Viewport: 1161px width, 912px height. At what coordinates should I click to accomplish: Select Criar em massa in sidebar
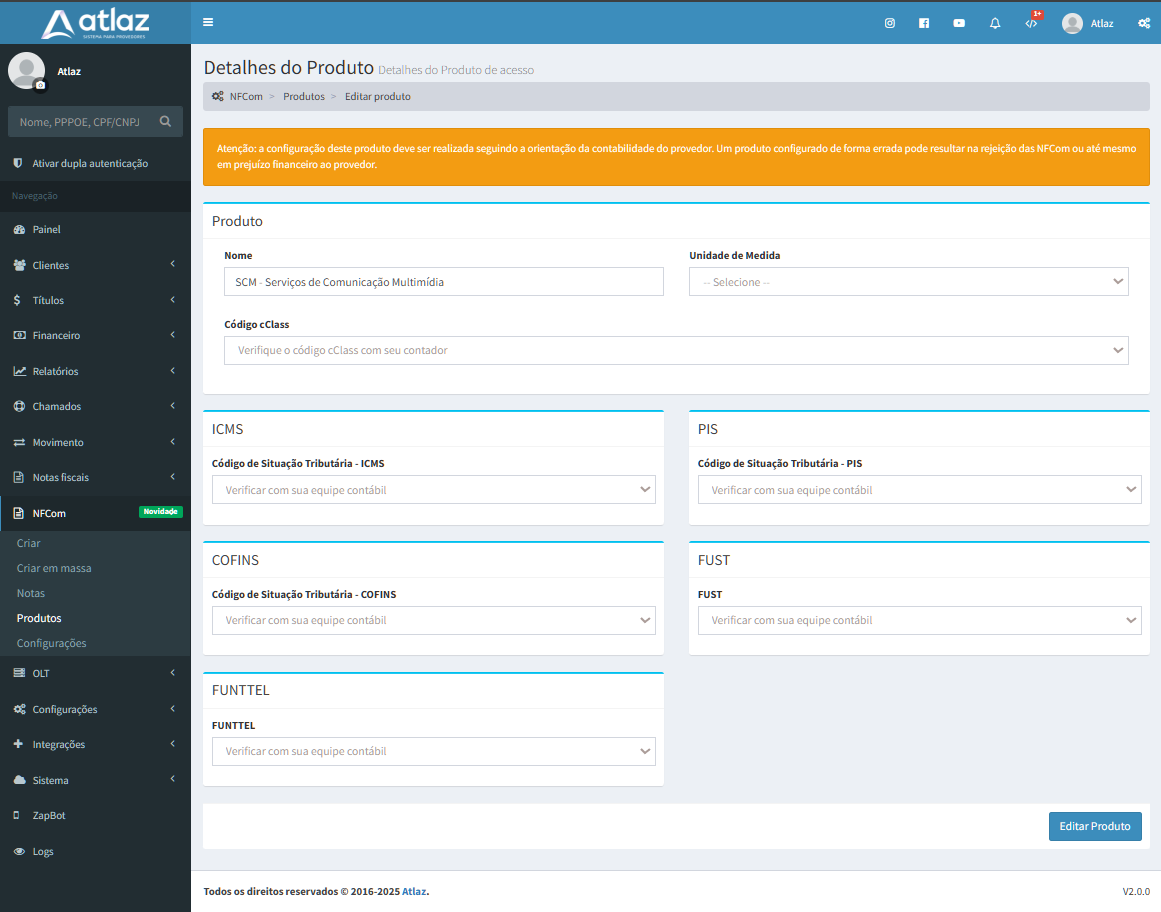click(x=54, y=568)
